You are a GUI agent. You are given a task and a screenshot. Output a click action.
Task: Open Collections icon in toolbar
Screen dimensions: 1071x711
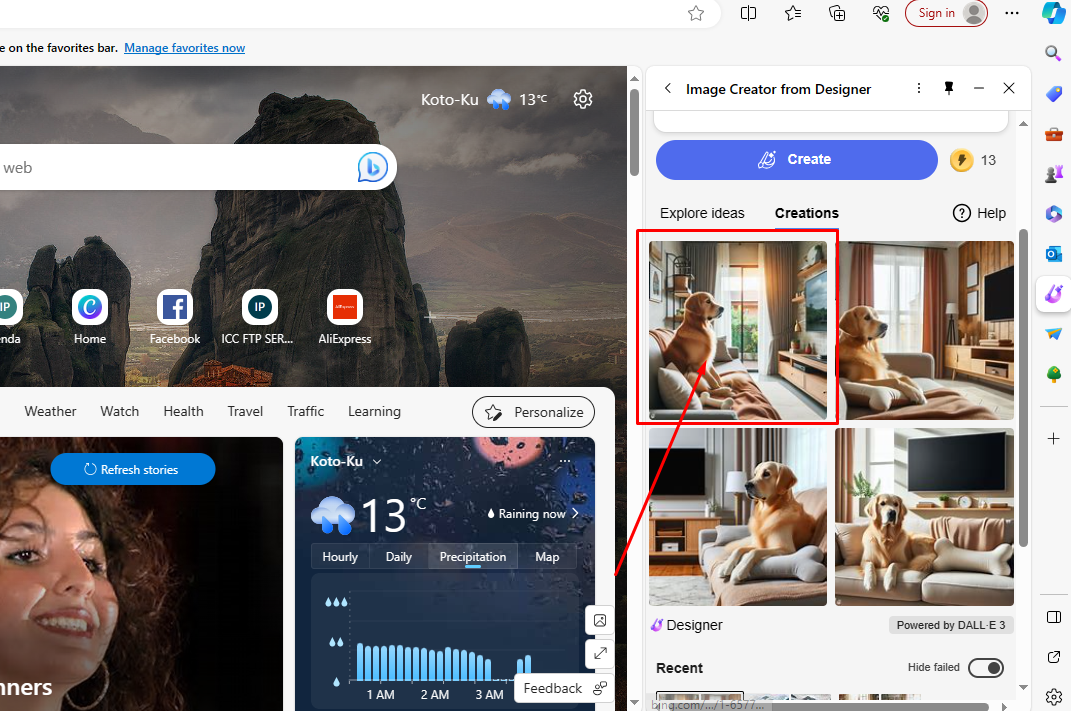point(837,13)
